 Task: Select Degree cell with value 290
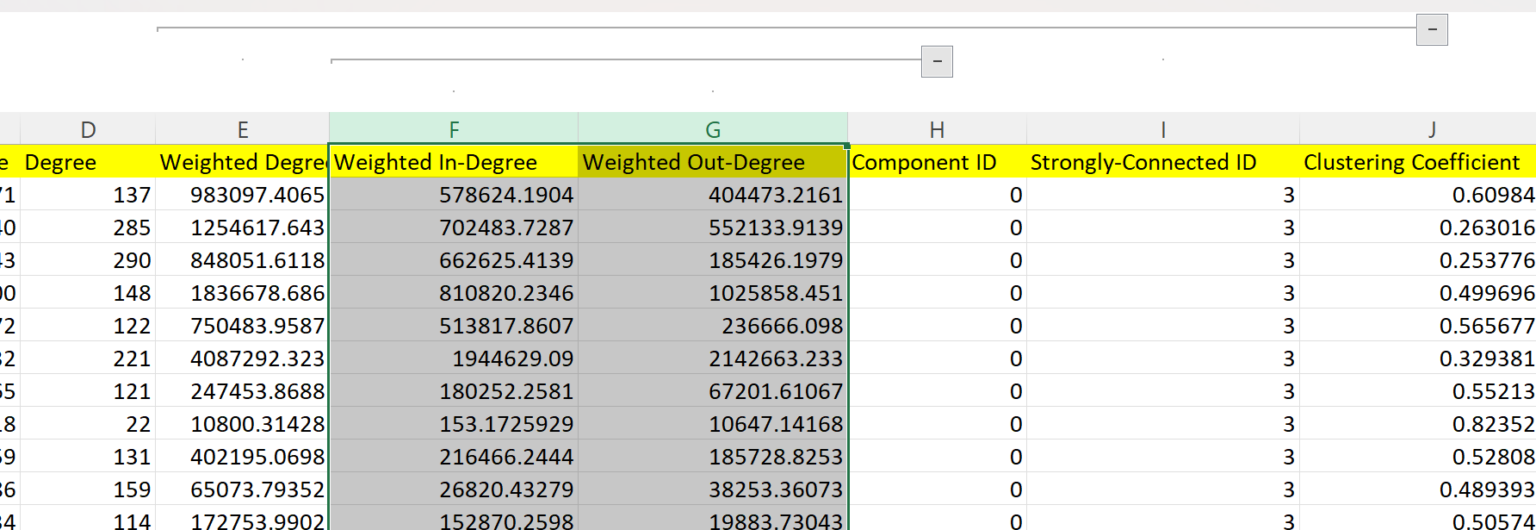(88, 260)
